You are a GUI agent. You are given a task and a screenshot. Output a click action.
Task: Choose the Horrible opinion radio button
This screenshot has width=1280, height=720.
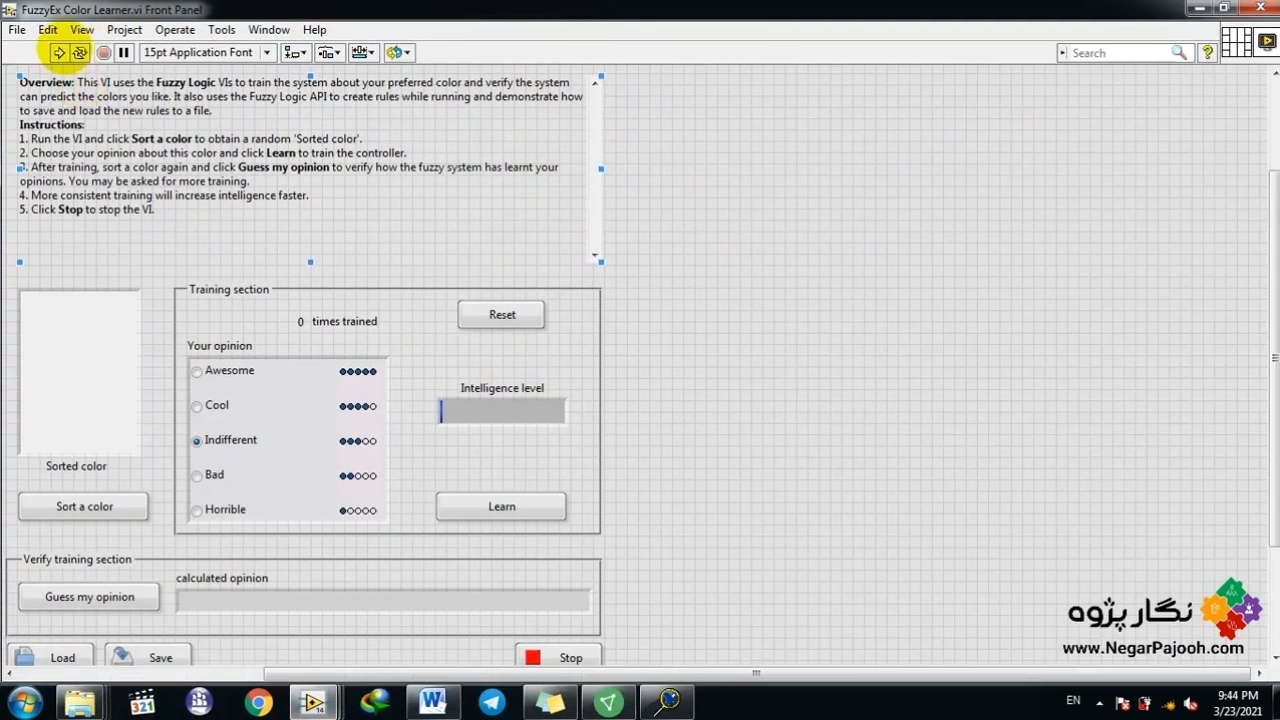pos(197,511)
